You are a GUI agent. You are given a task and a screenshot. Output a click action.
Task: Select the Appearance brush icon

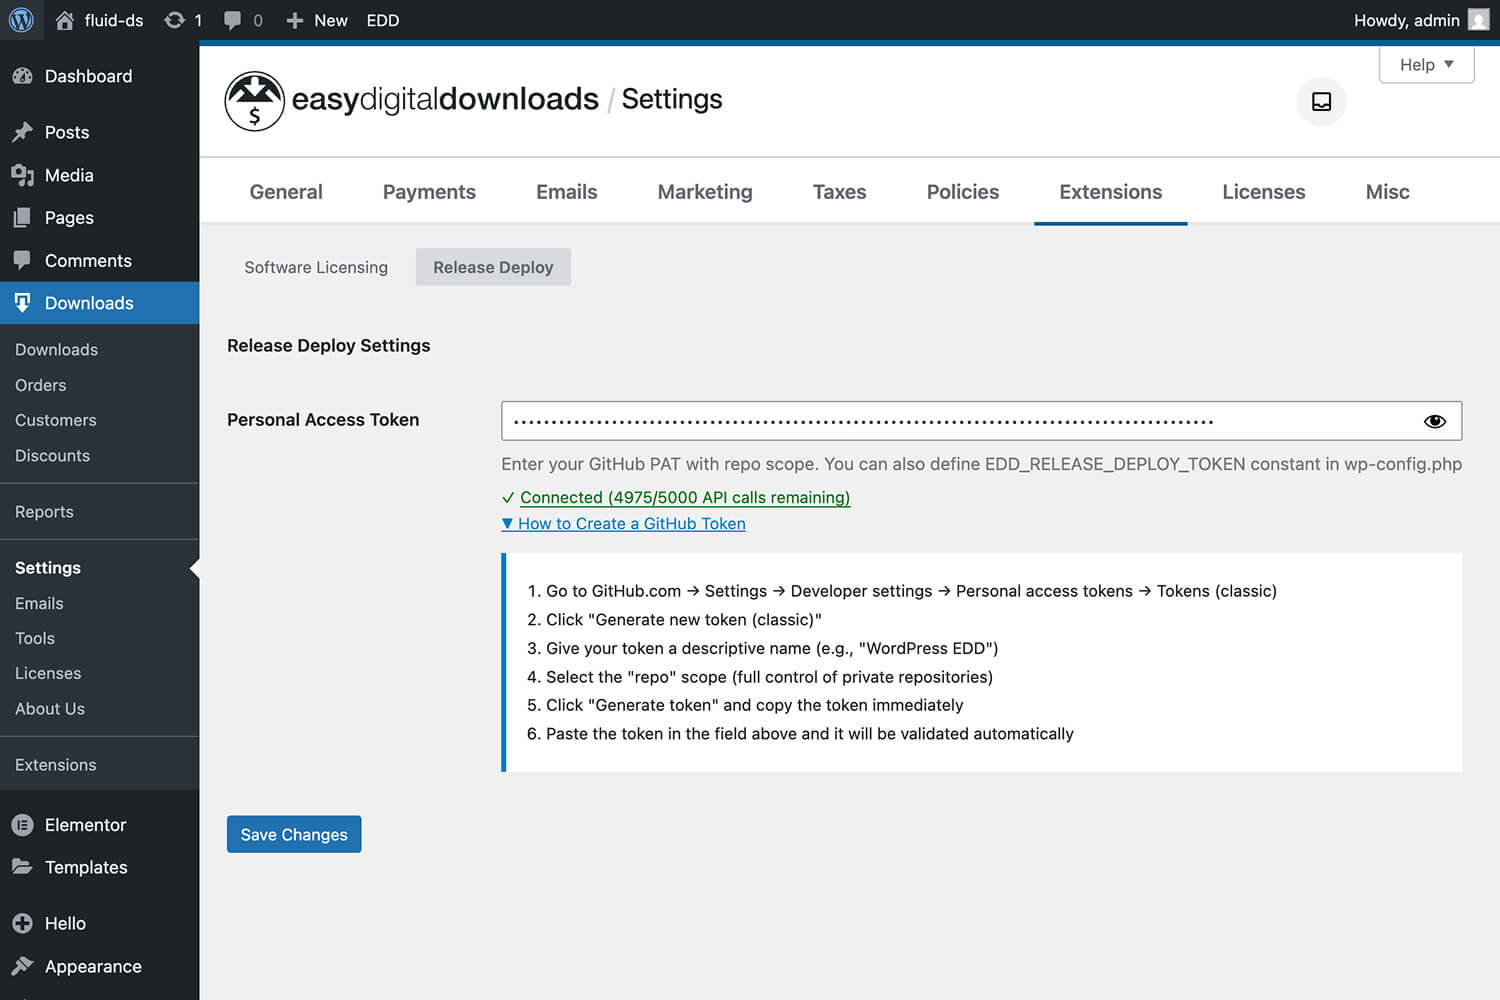tap(22, 966)
